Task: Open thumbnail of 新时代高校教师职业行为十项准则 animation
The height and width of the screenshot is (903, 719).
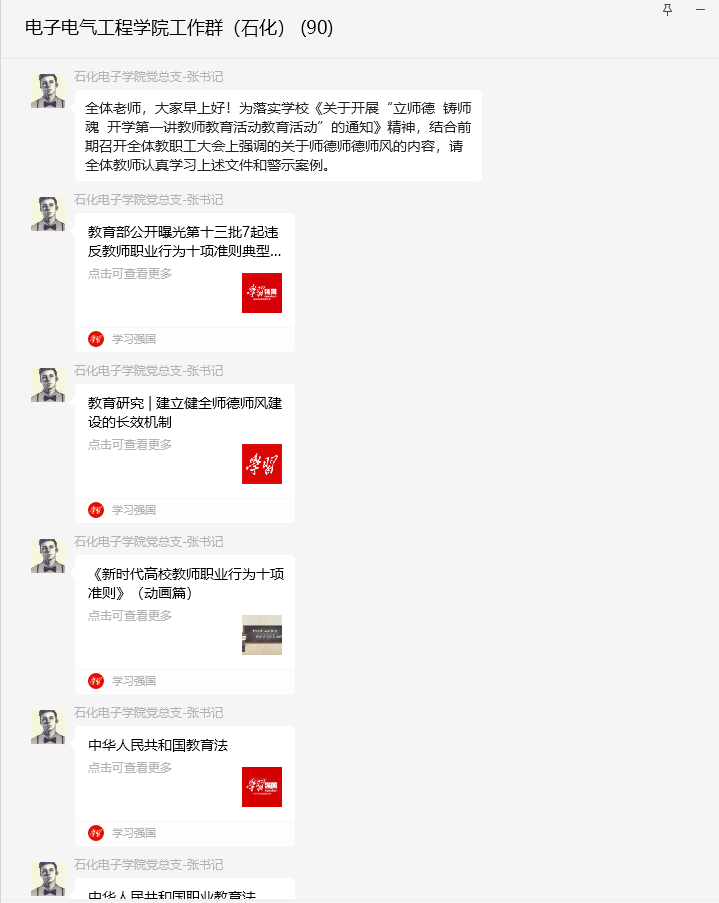Action: pos(262,635)
